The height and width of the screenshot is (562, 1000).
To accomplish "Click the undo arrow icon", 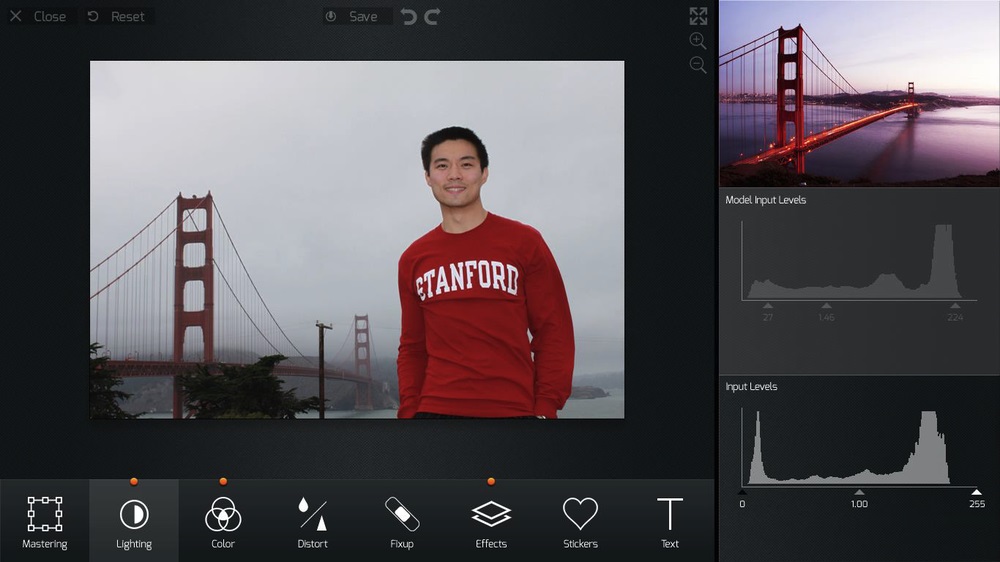I will pos(409,17).
